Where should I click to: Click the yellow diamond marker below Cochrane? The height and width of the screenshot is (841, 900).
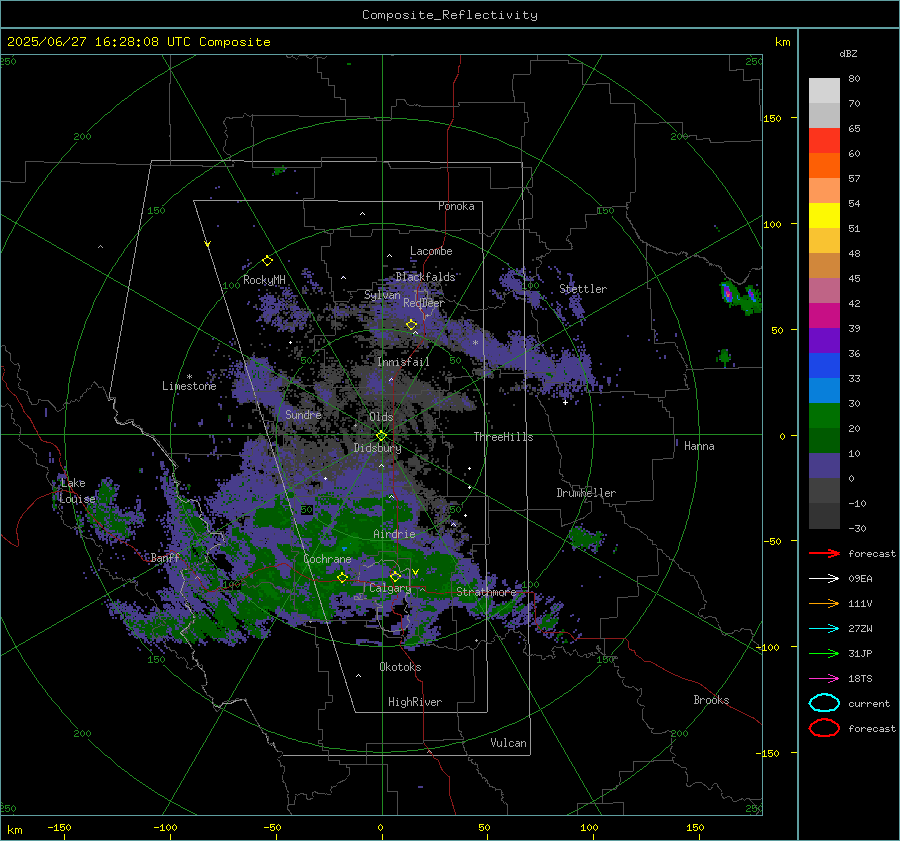[x=342, y=578]
